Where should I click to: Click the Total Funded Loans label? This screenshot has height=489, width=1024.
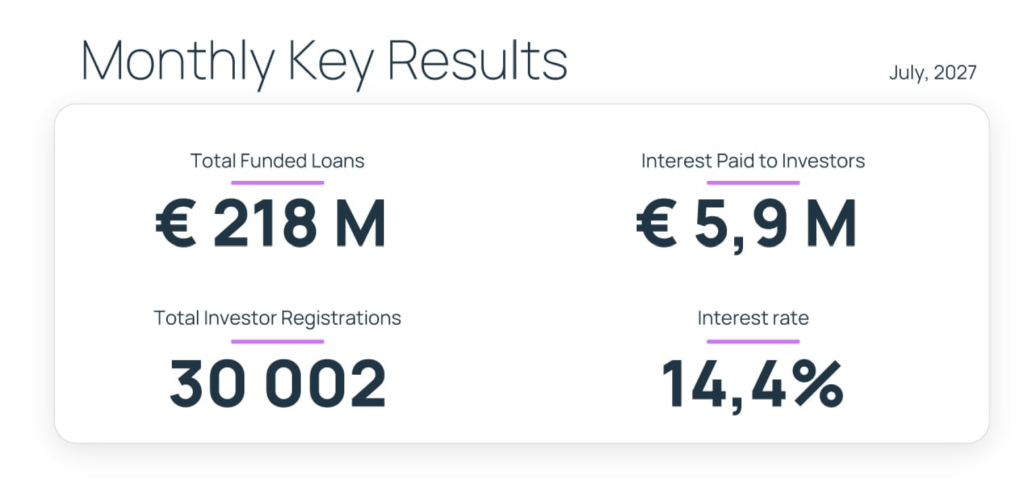pos(277,161)
